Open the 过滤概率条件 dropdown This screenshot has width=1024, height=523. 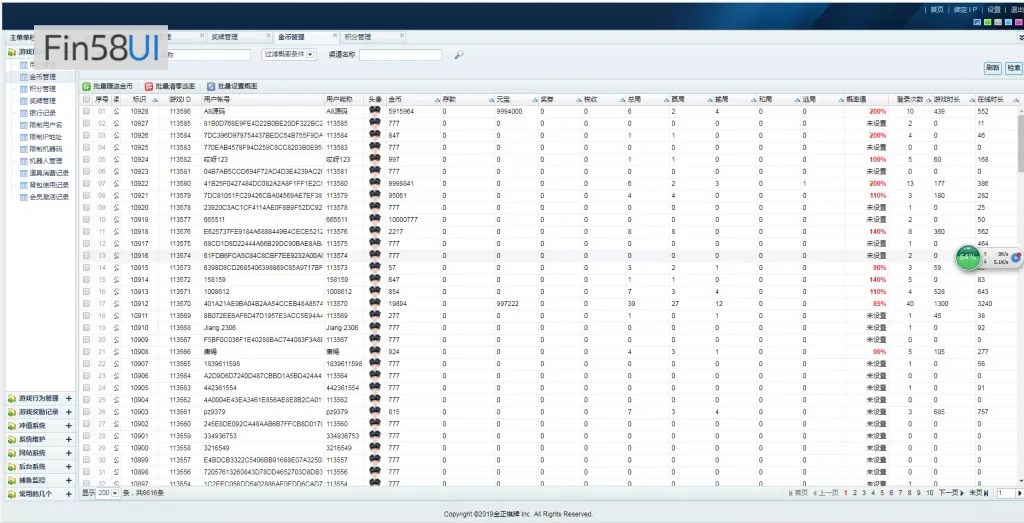[310, 55]
